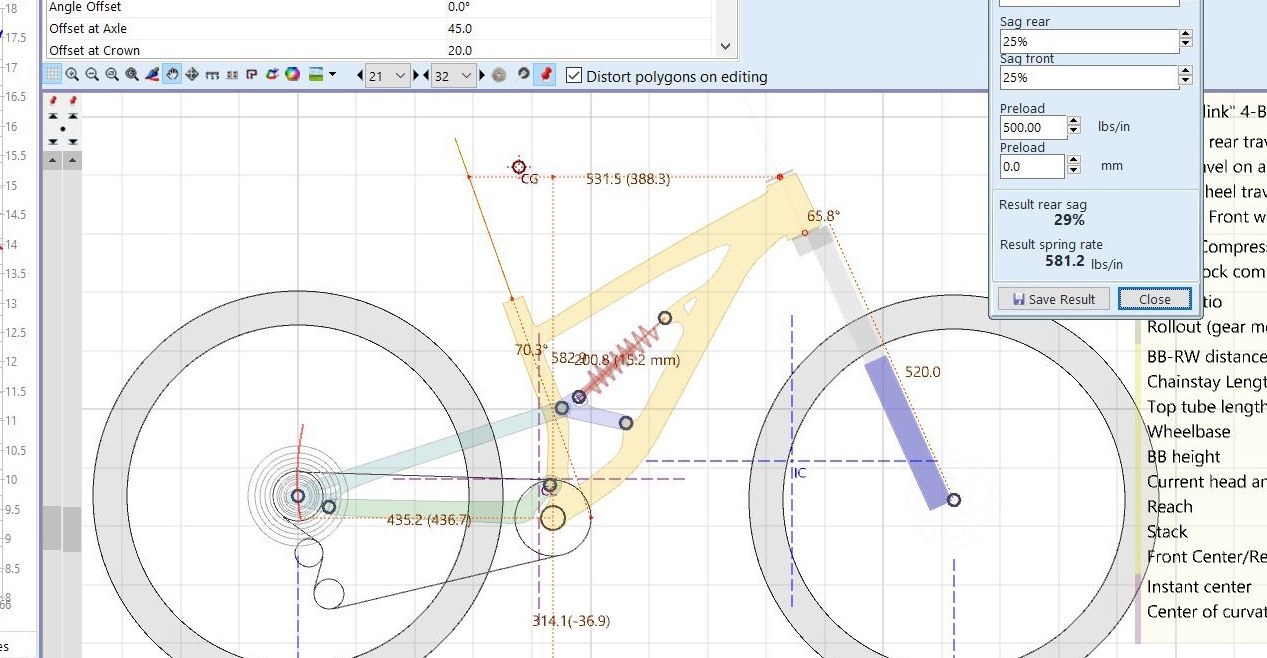Uncheck Distort polygons on editing
Image resolution: width=1267 pixels, height=658 pixels.
574,76
